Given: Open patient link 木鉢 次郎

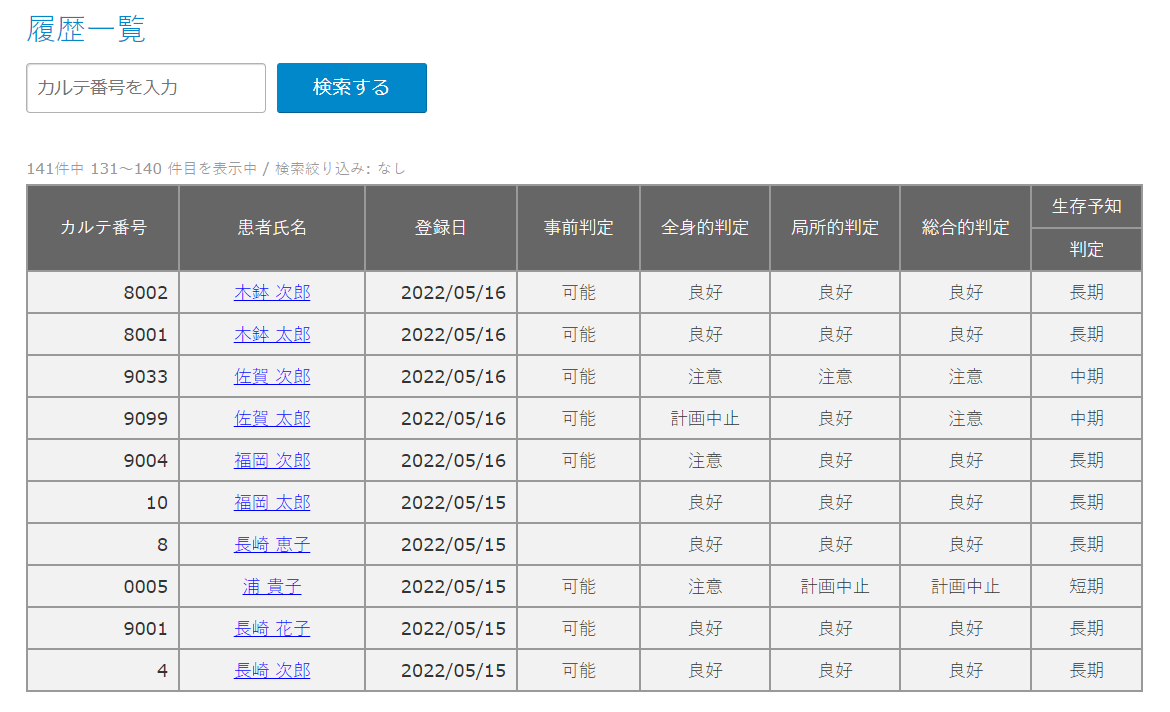Looking at the screenshot, I should tap(272, 293).
